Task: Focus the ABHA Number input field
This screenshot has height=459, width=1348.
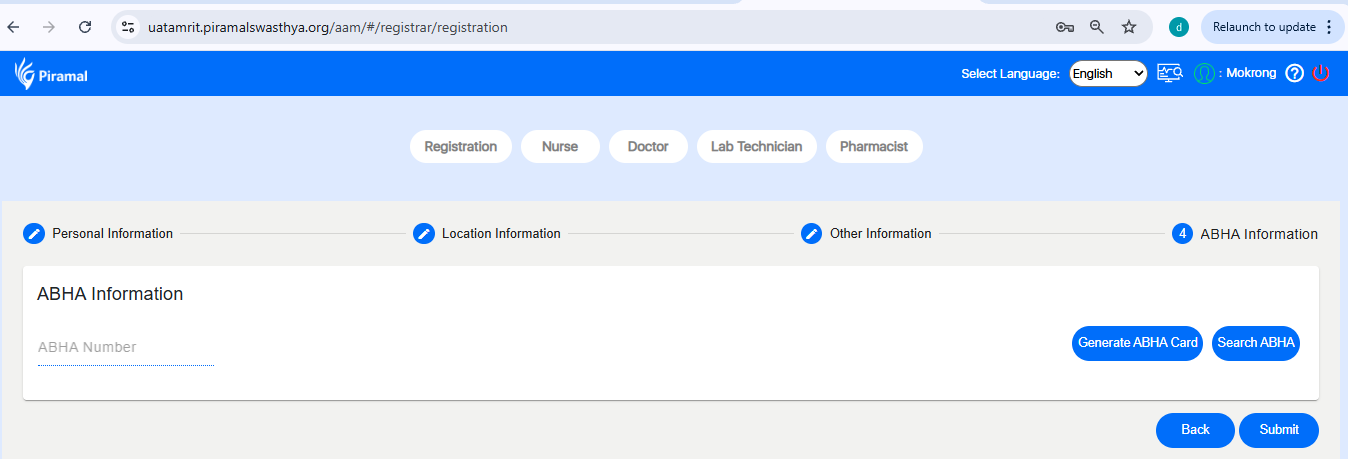Action: (x=126, y=348)
